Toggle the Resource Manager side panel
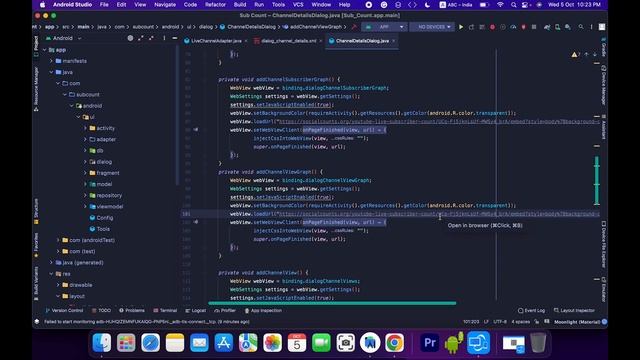Screen dimensions: 640x360 36,89
